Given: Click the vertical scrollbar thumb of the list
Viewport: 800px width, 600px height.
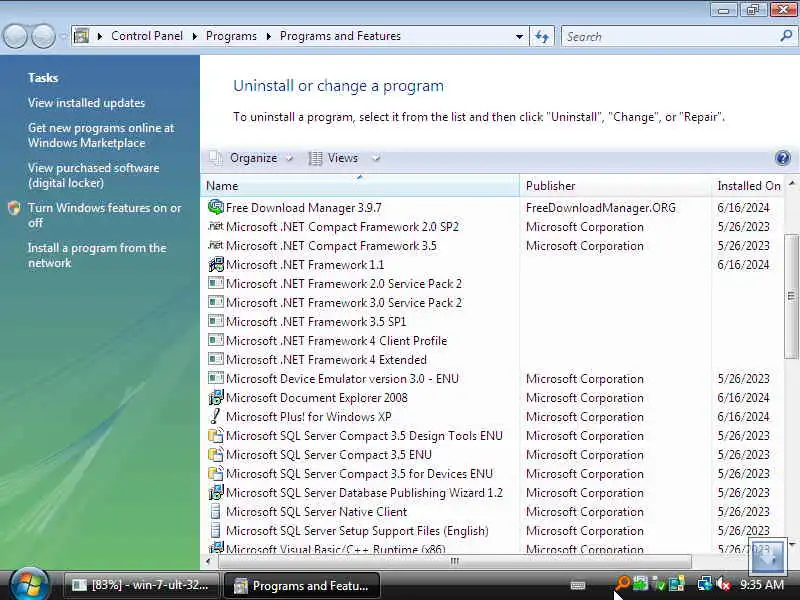Looking at the screenshot, I should click(791, 296).
